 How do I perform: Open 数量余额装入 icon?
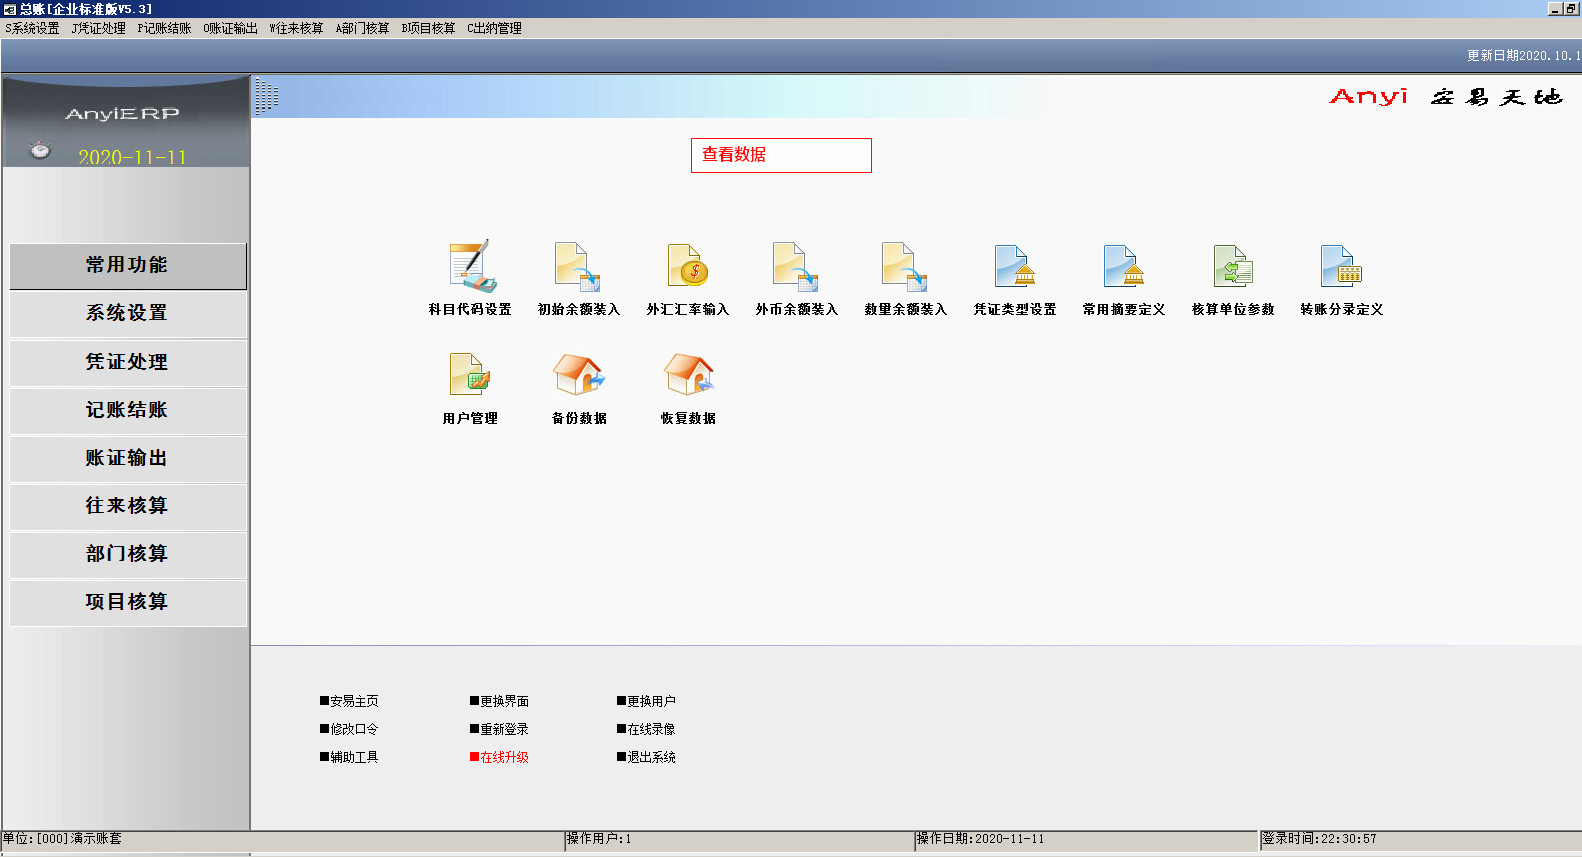pyautogui.click(x=905, y=267)
